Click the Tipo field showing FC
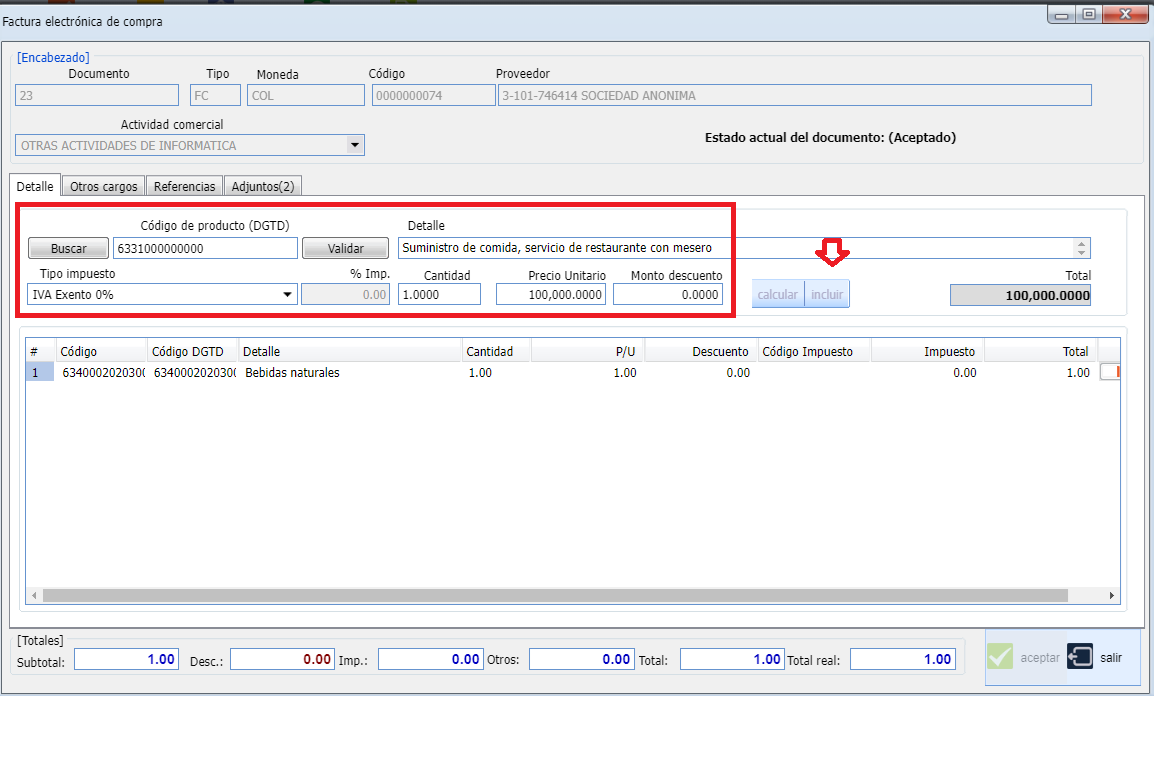The width and height of the screenshot is (1154, 761). [216, 95]
